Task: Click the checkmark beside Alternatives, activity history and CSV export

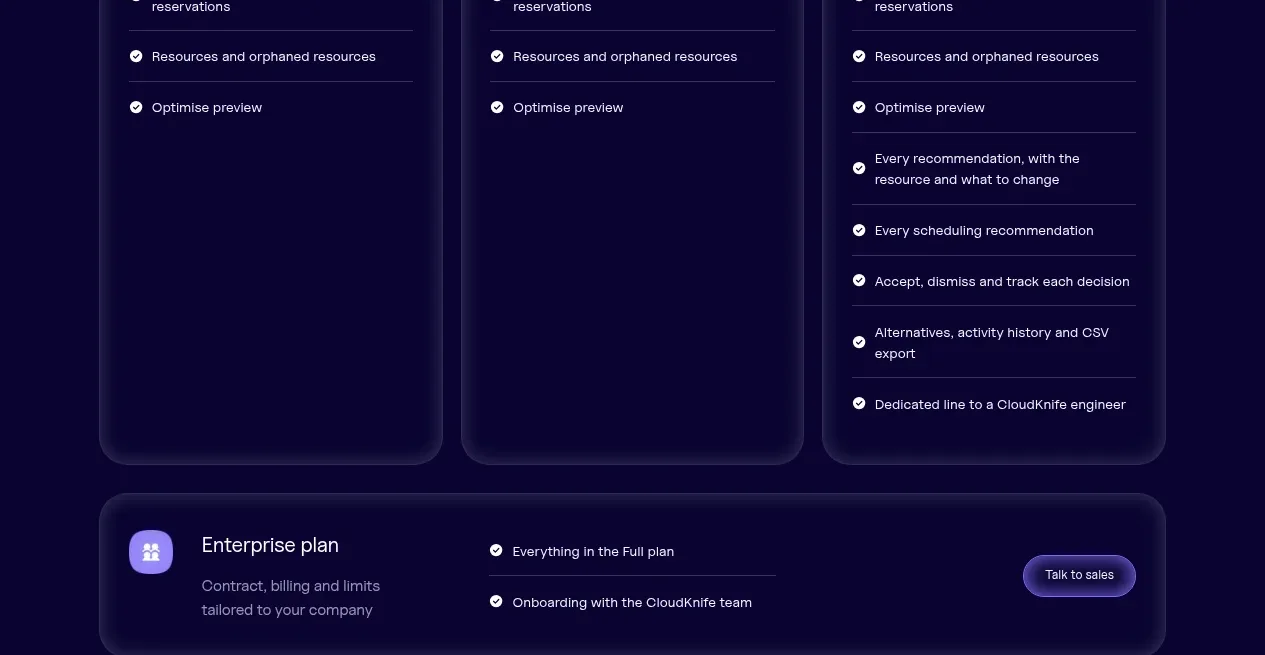Action: pos(859,342)
